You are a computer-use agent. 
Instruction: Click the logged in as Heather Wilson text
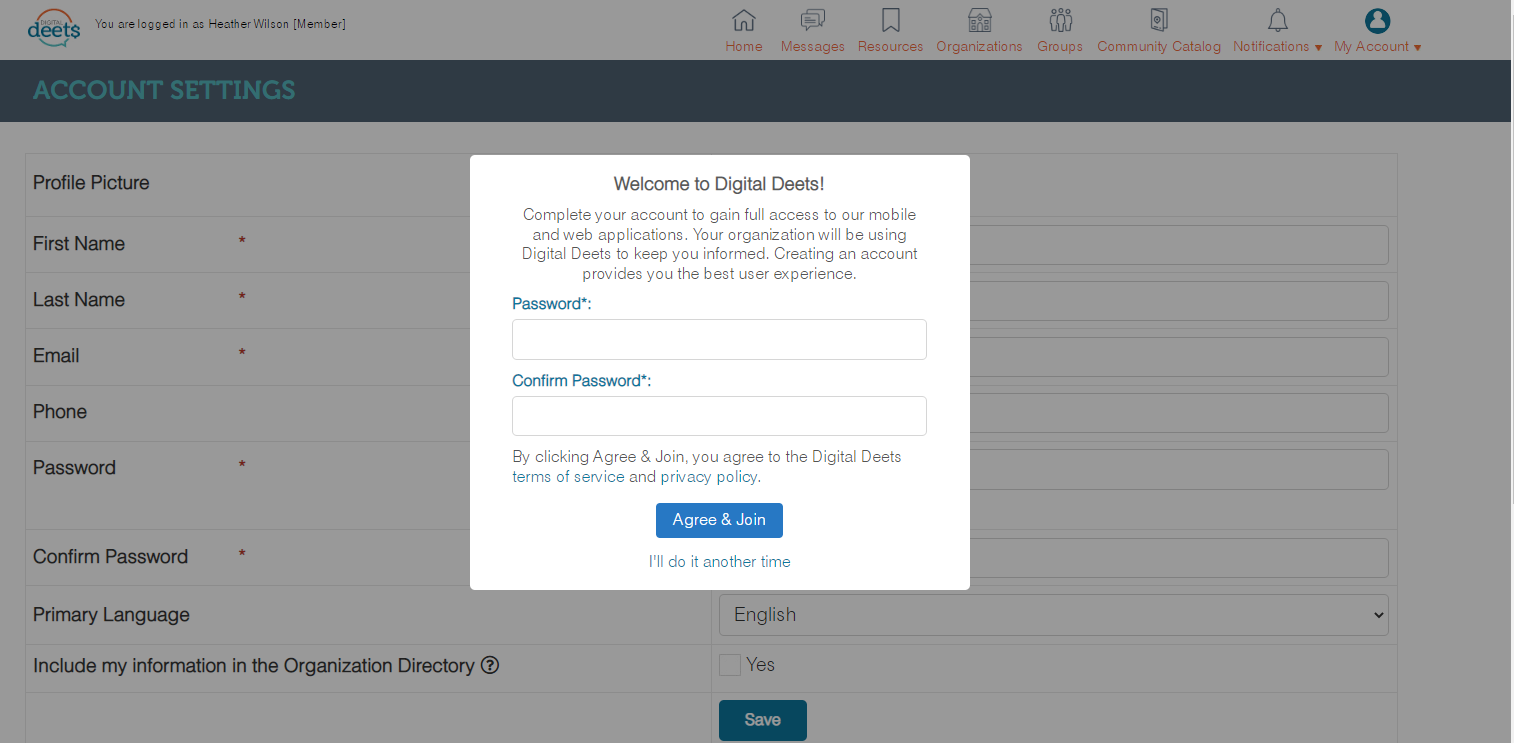pos(220,24)
